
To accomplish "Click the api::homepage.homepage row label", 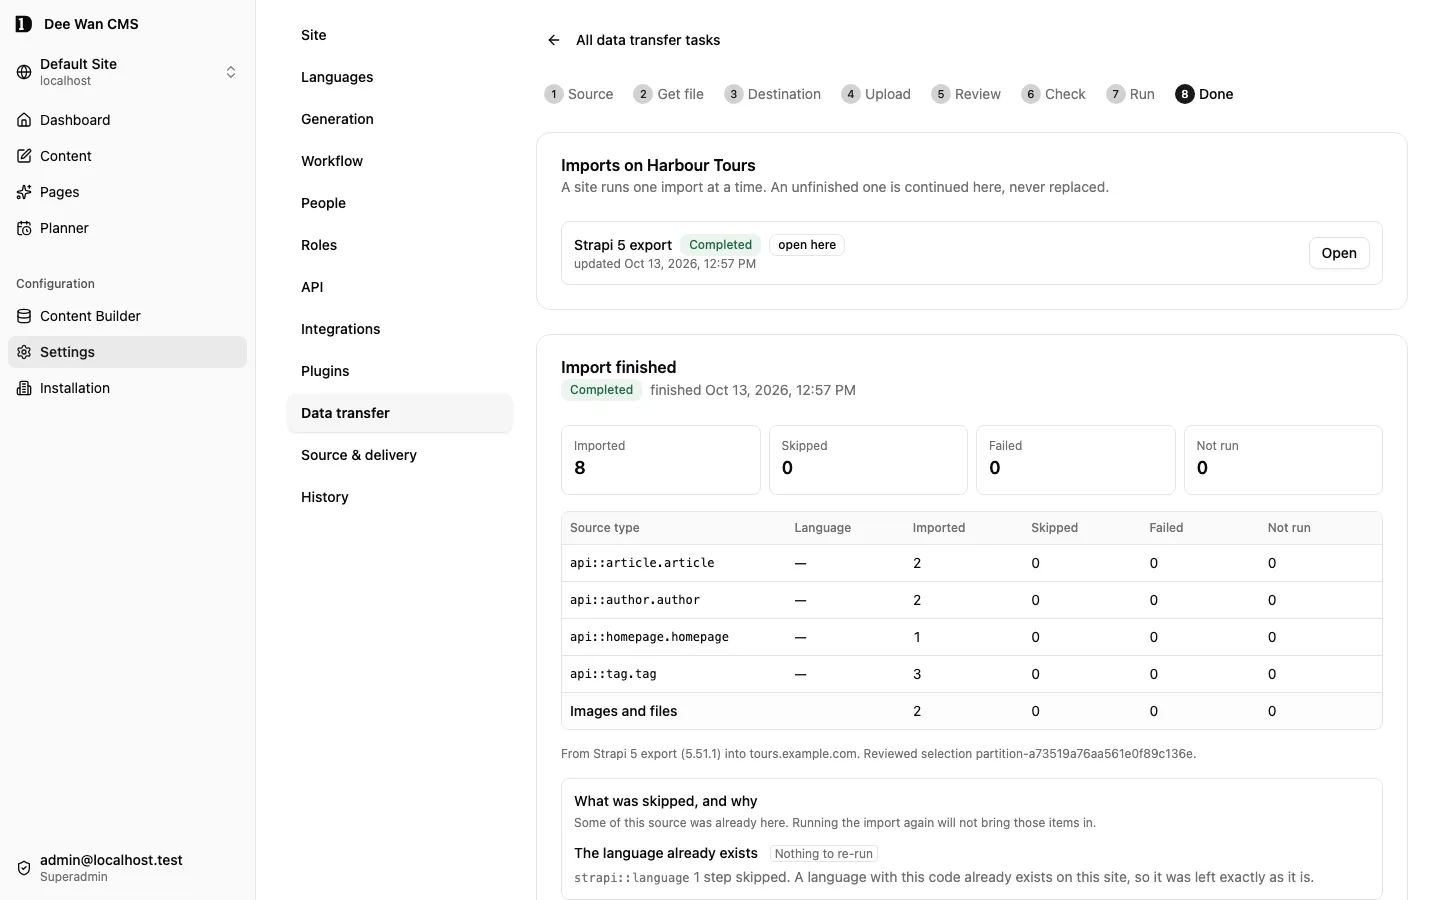I will click(x=649, y=637).
